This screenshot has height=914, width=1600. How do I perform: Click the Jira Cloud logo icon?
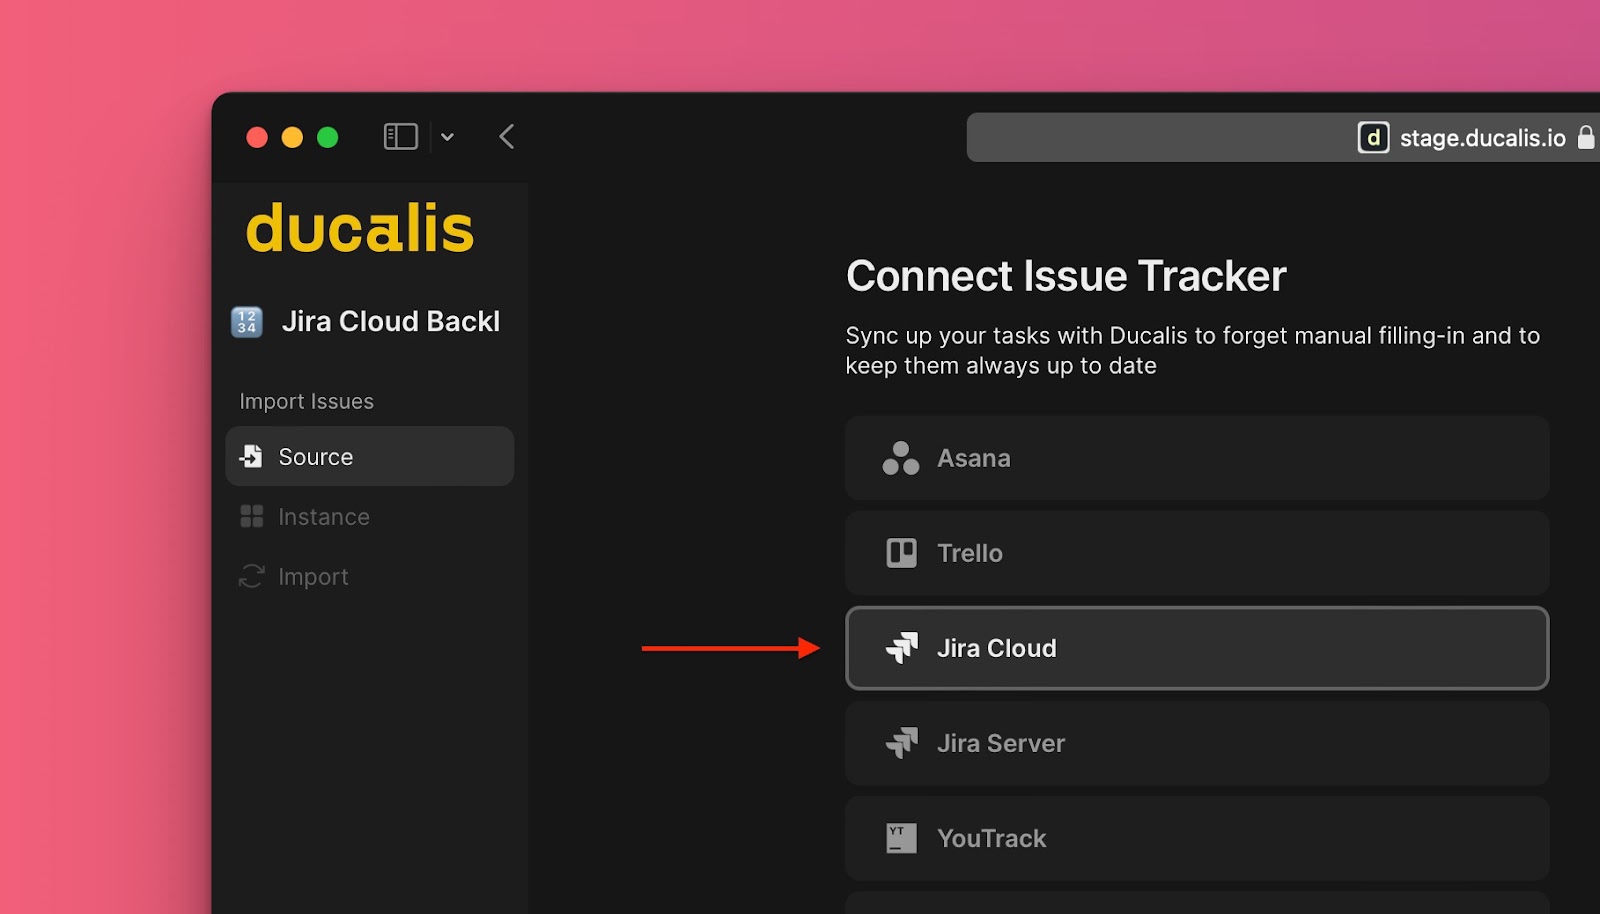[x=901, y=648]
